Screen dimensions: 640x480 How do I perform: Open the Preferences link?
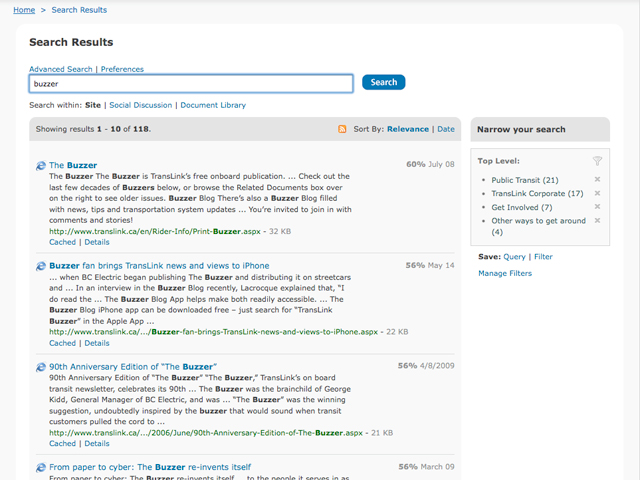click(x=122, y=69)
